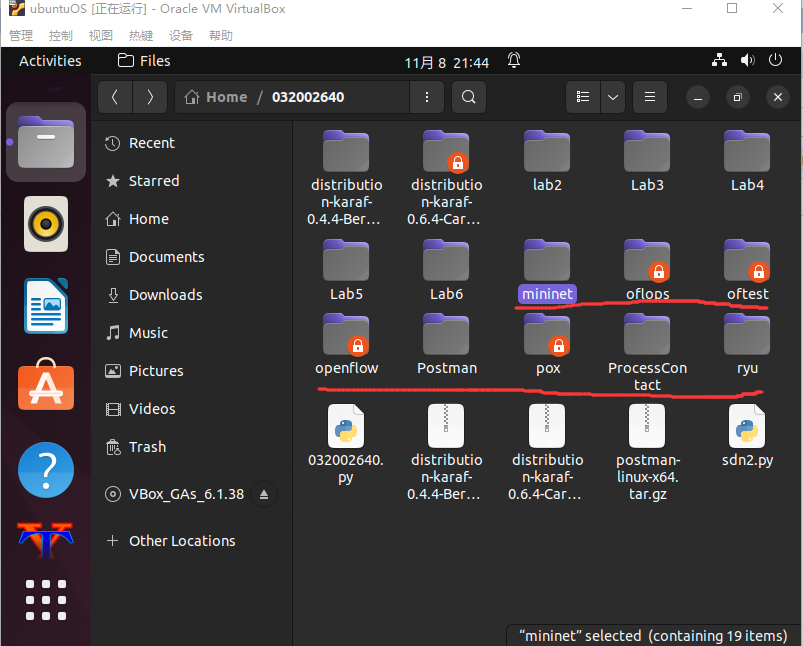This screenshot has height=646, width=803.
Task: Open VirtualBox 管理 menu
Action: point(21,35)
